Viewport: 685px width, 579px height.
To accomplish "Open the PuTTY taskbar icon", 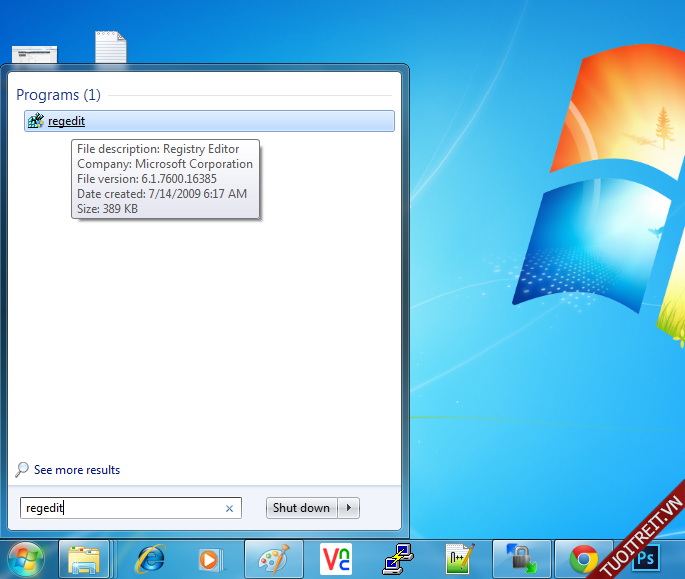I will [x=398, y=559].
